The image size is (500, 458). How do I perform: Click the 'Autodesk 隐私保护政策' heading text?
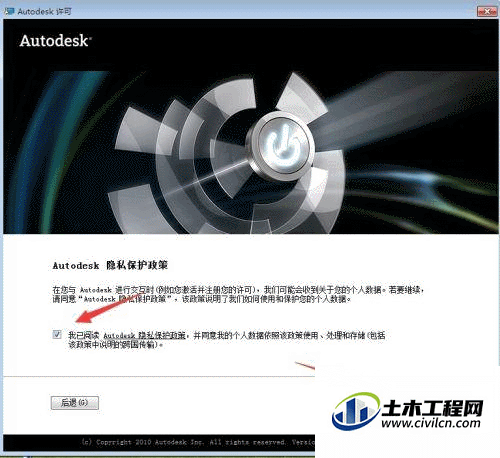[x=110, y=266]
